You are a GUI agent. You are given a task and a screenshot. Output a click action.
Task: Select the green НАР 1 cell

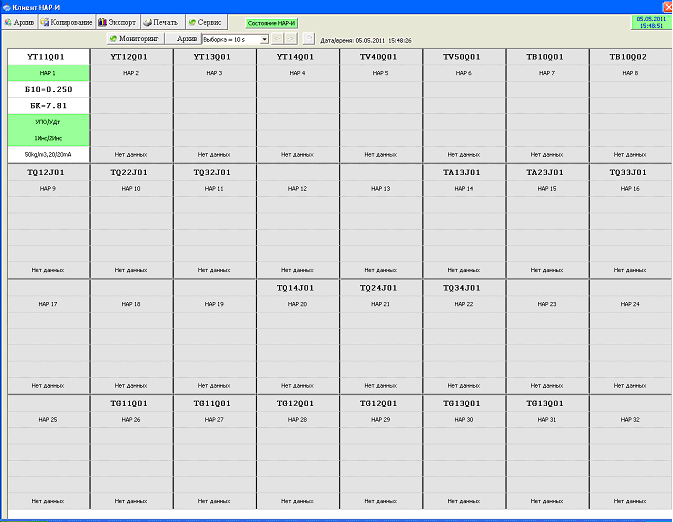tap(48, 73)
